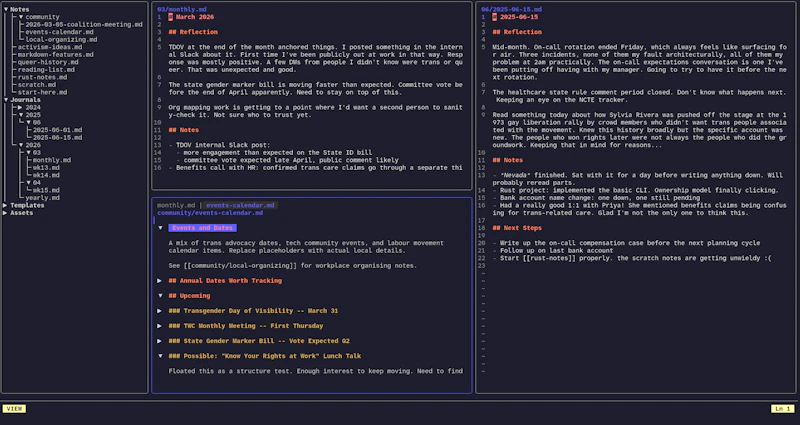The image size is (800, 425).
Task: Click the 'Bank account name change' line
Action: (x=596, y=198)
